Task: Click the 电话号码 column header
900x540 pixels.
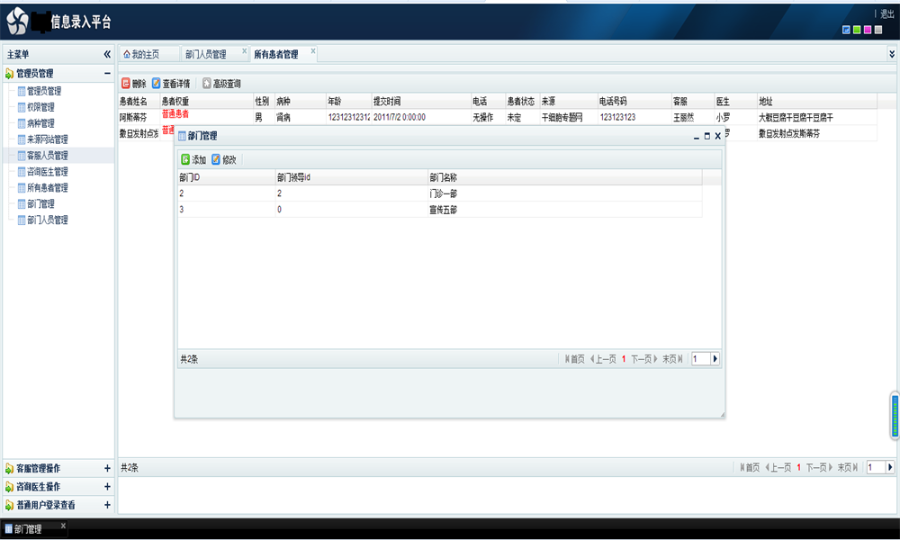Action: coord(634,102)
